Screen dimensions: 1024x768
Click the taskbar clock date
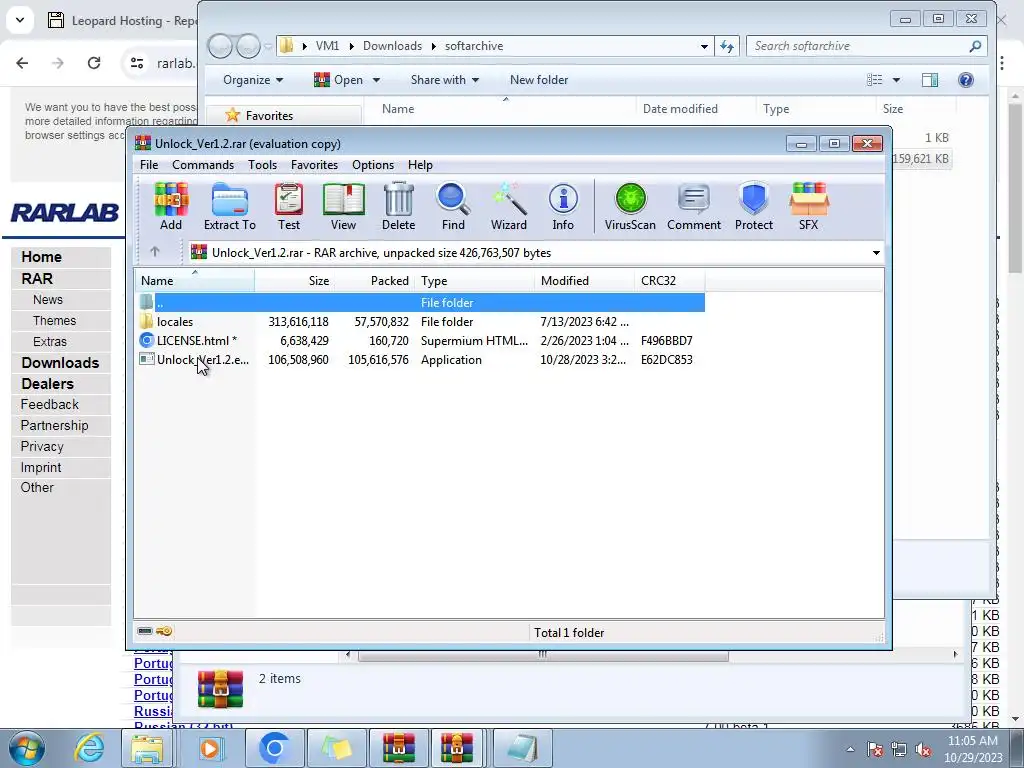[x=973, y=758]
